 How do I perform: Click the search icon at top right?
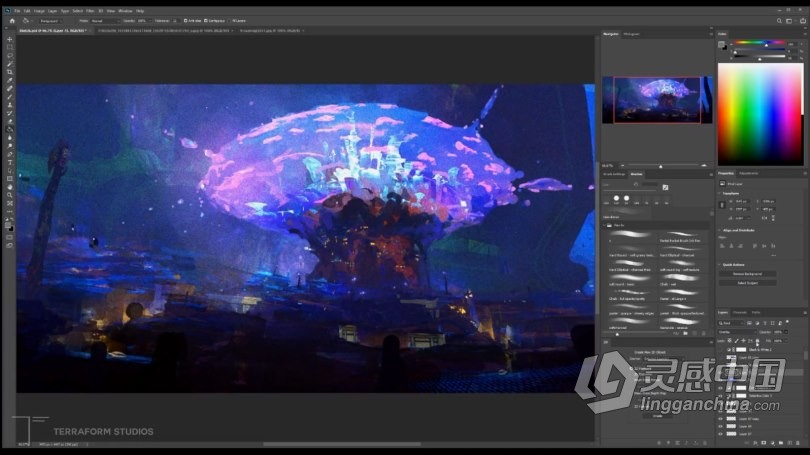[780, 20]
